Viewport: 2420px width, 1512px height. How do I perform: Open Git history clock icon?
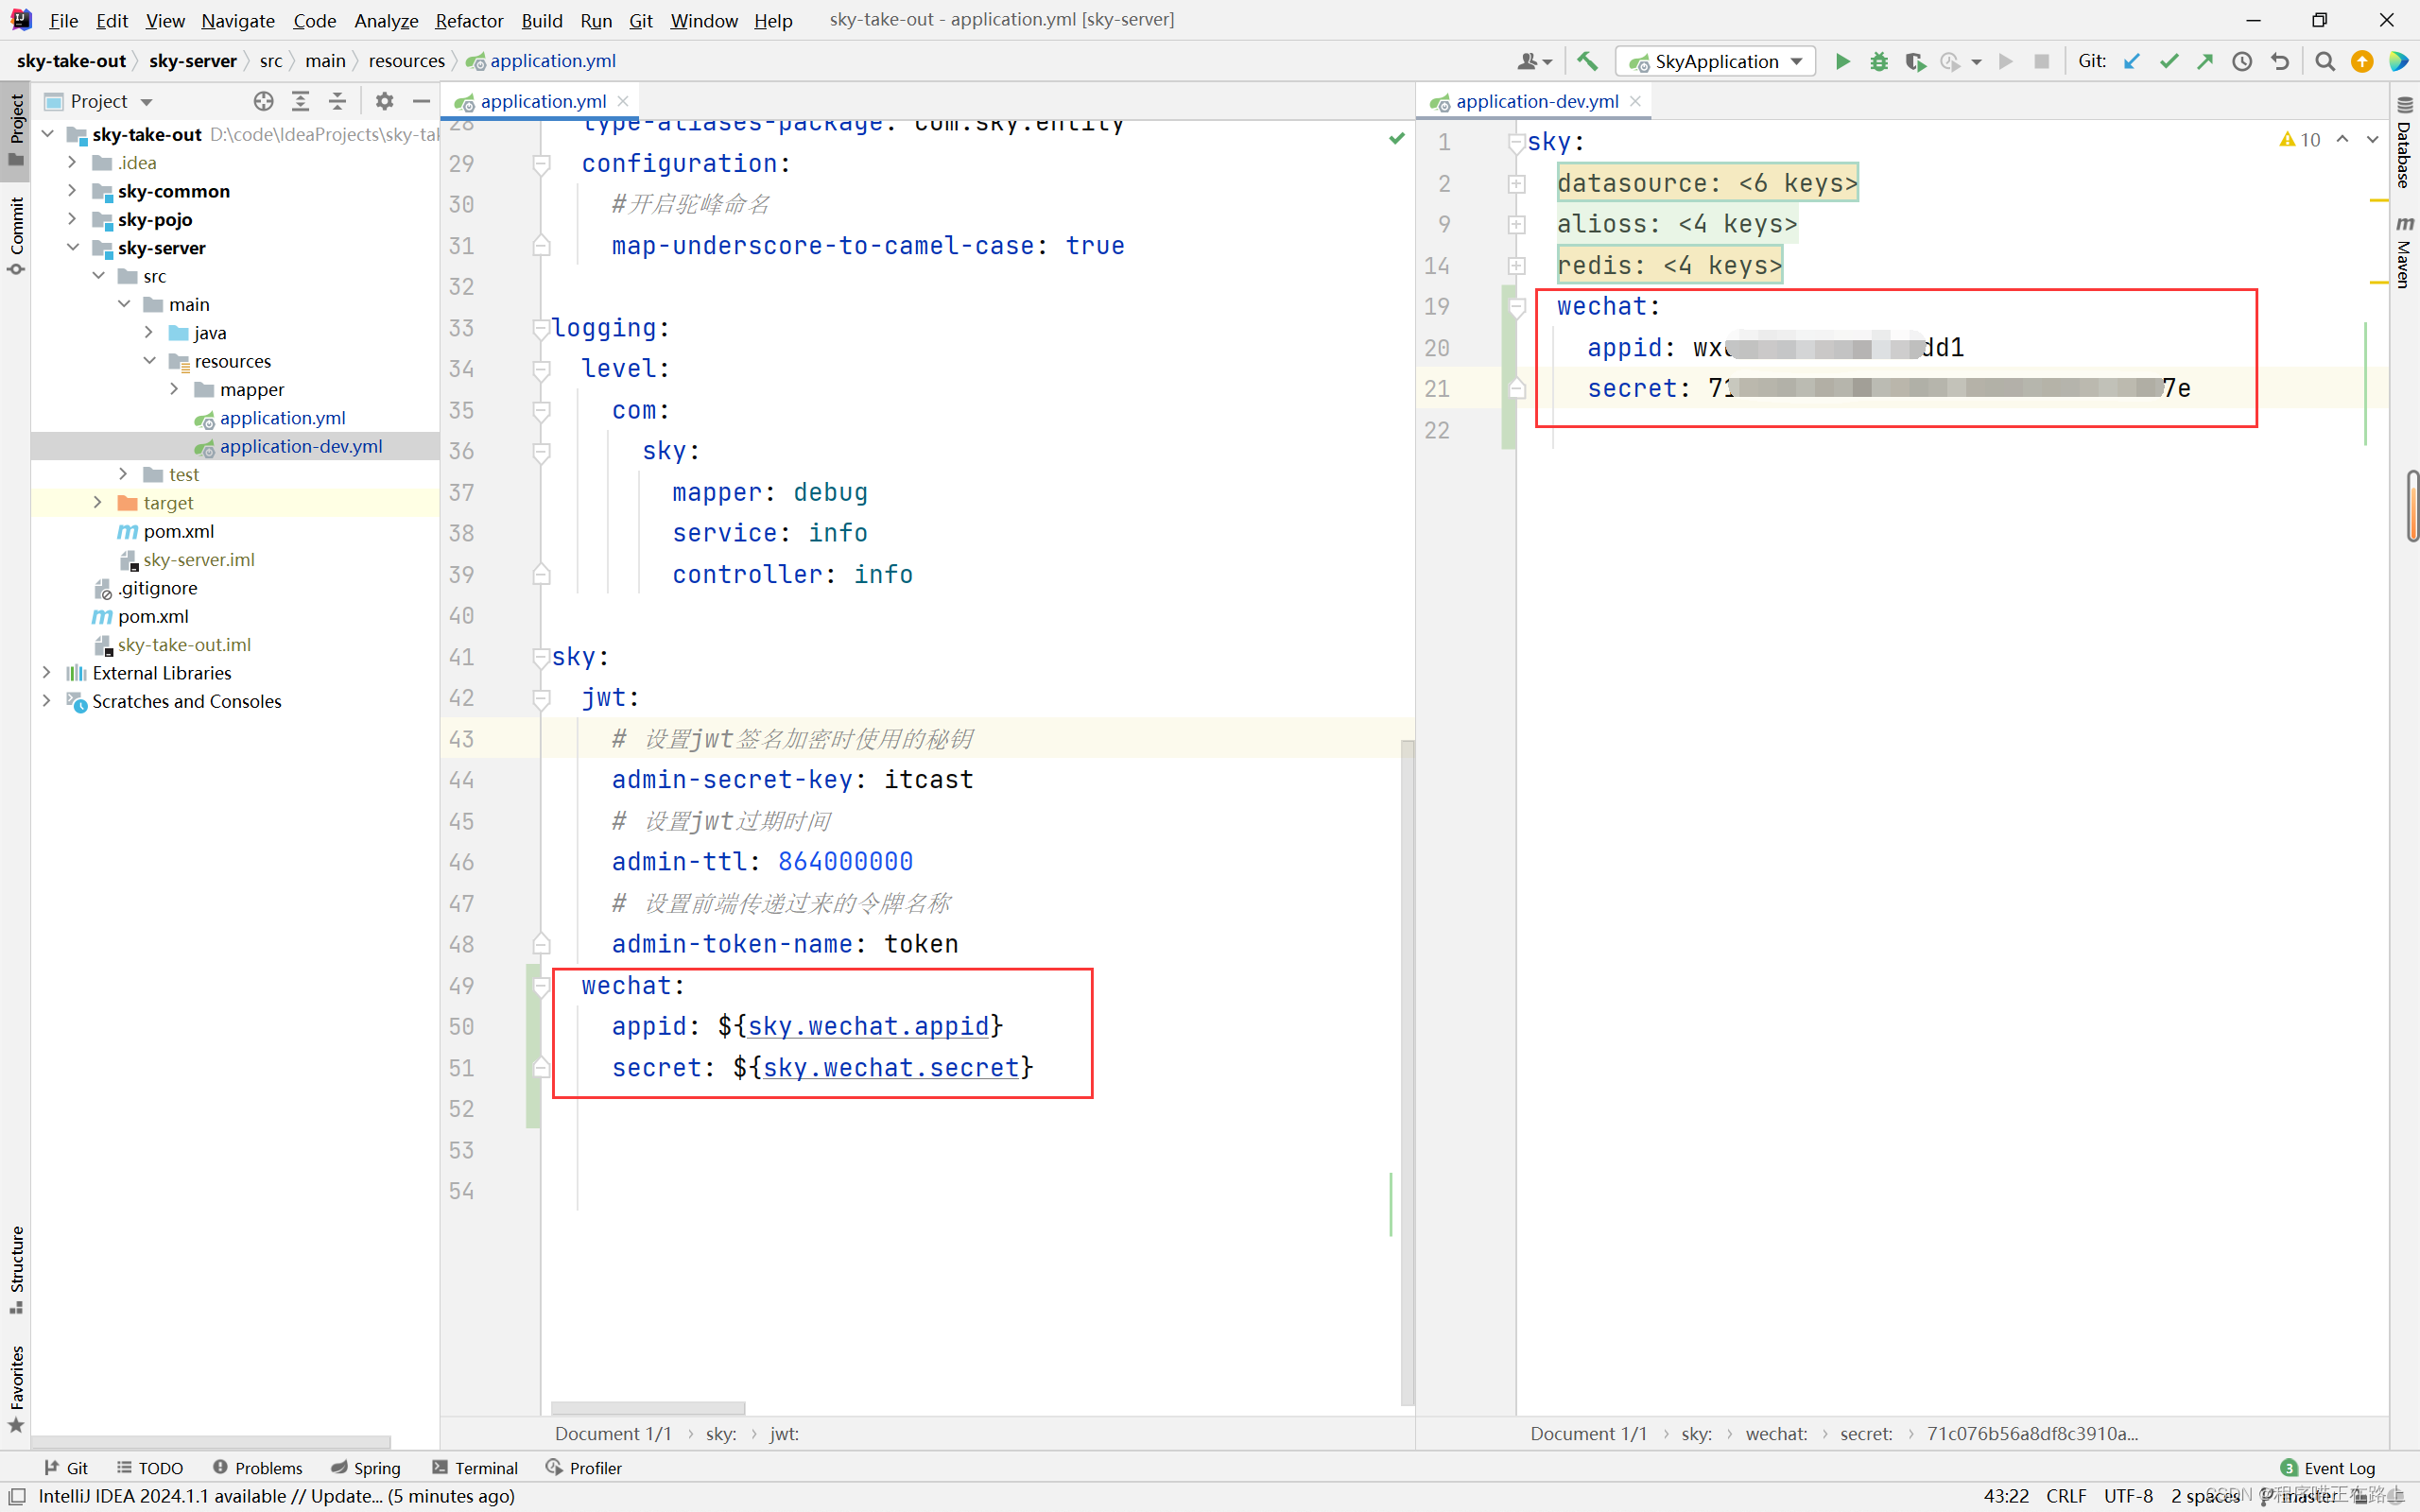[x=2242, y=61]
